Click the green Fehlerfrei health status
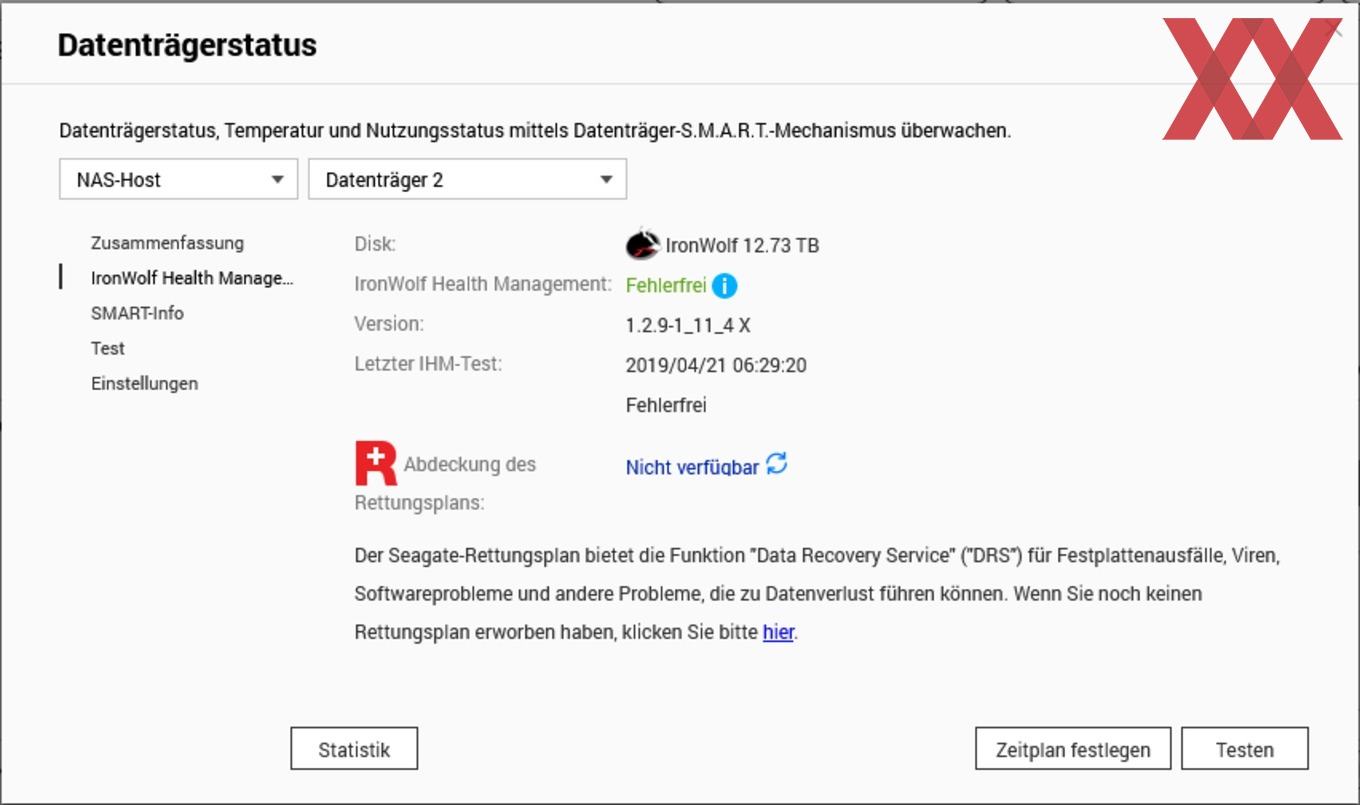This screenshot has width=1360, height=805. [x=666, y=285]
